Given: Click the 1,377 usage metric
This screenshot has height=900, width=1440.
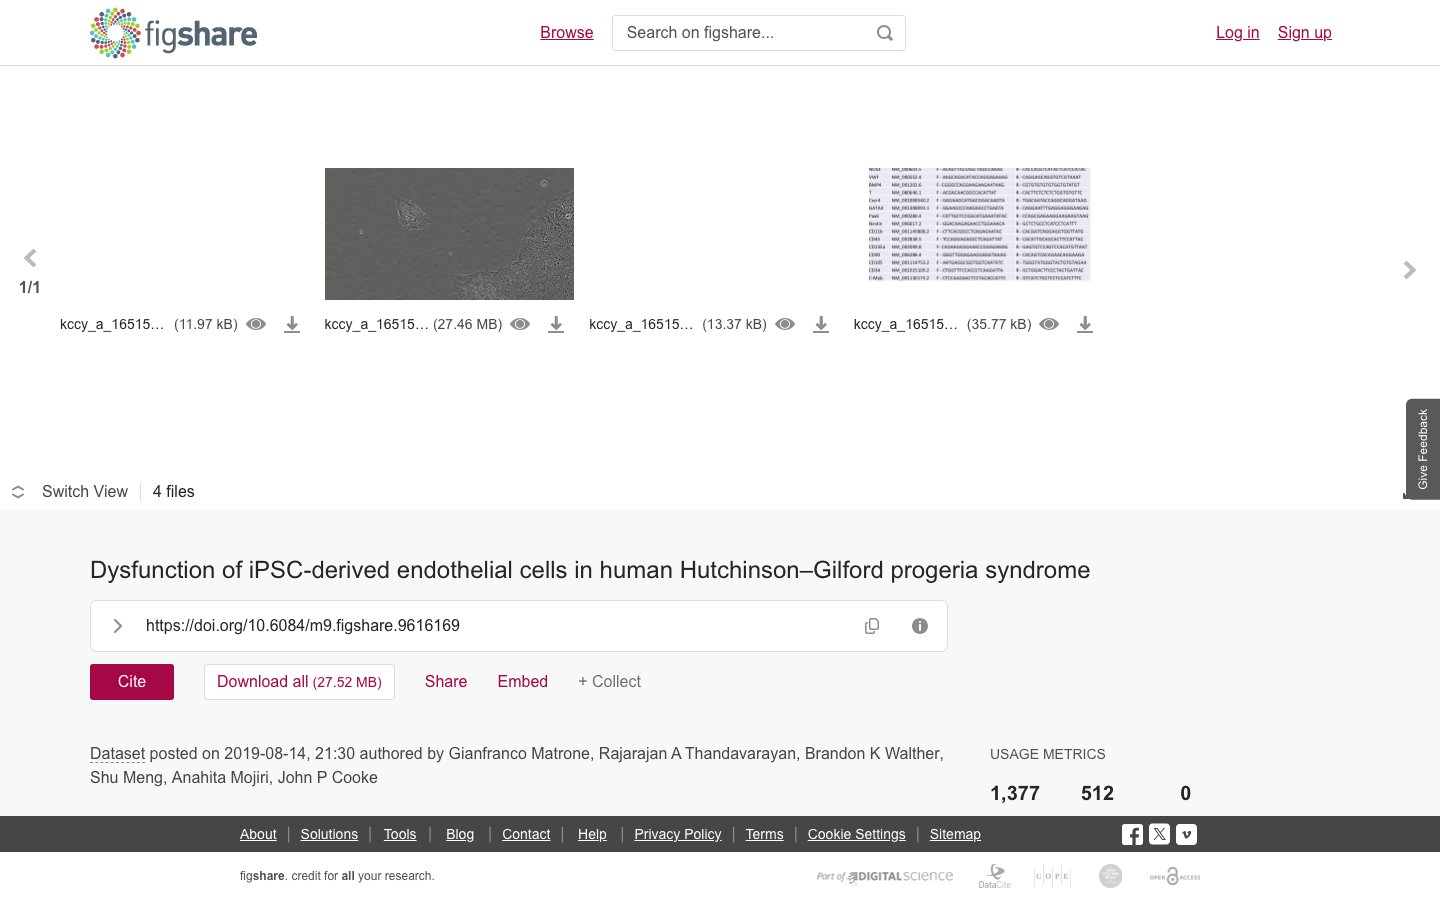Looking at the screenshot, I should tap(1015, 793).
